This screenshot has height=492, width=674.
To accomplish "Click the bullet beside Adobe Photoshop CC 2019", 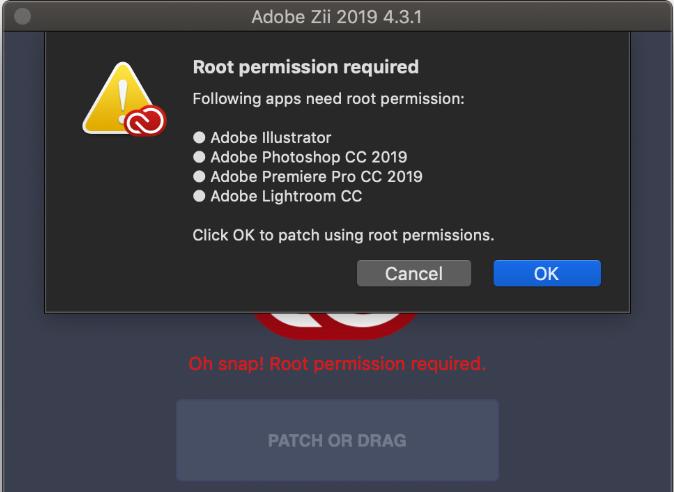I will [x=199, y=157].
